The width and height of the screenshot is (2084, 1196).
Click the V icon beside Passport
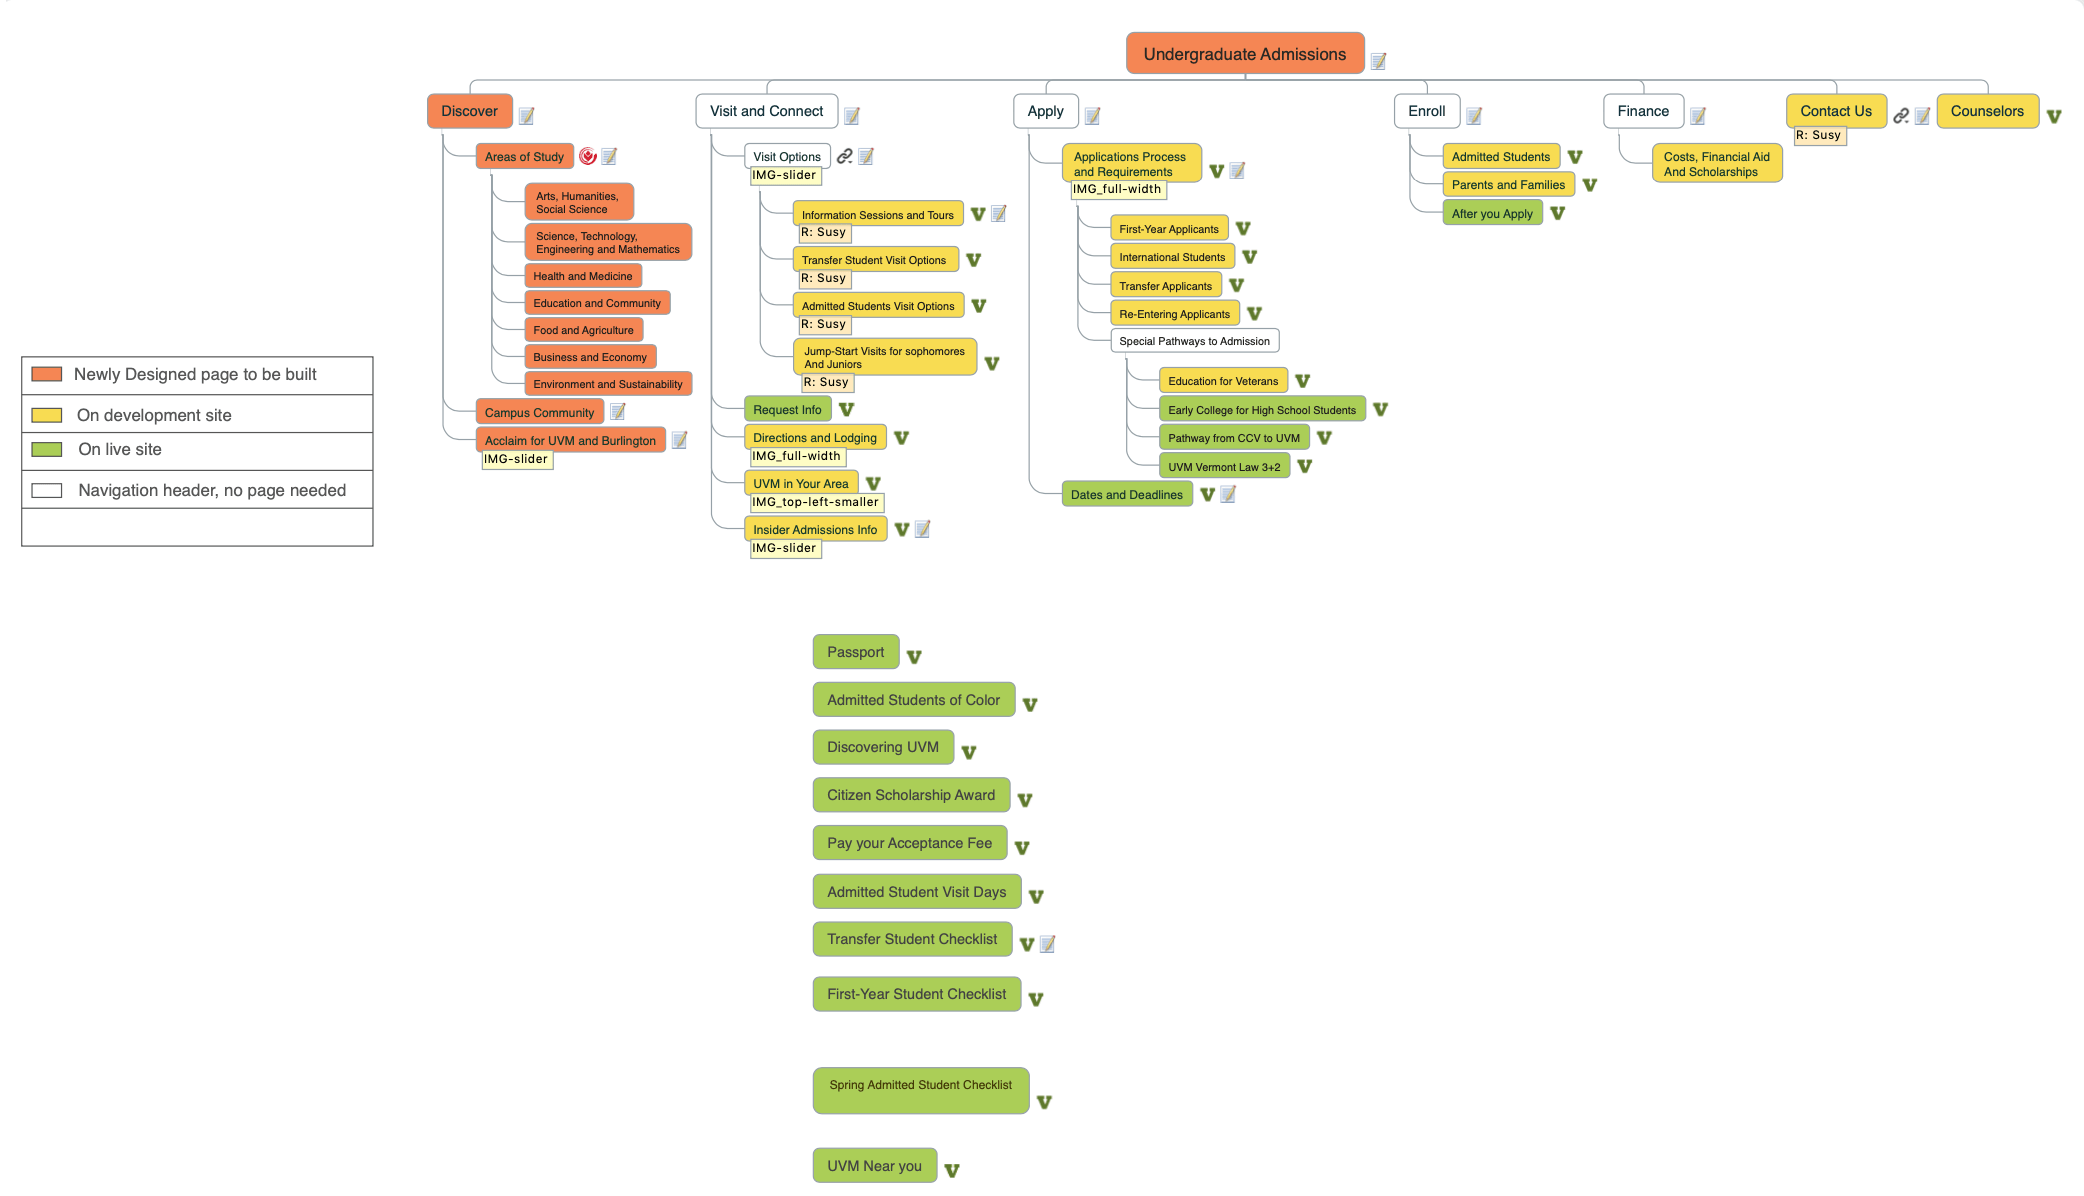914,657
